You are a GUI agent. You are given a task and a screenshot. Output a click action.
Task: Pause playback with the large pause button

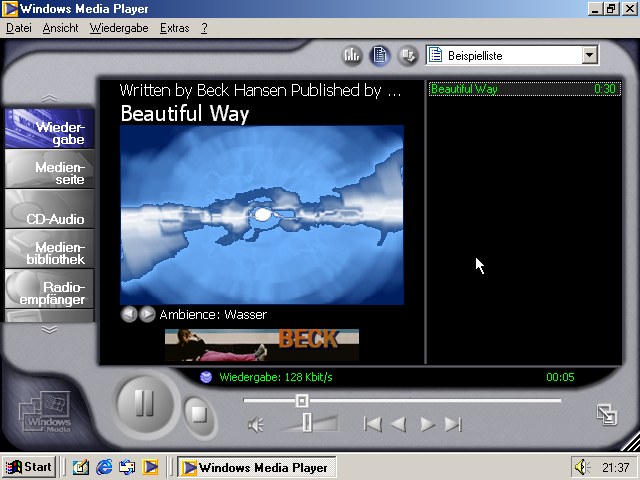(x=145, y=404)
